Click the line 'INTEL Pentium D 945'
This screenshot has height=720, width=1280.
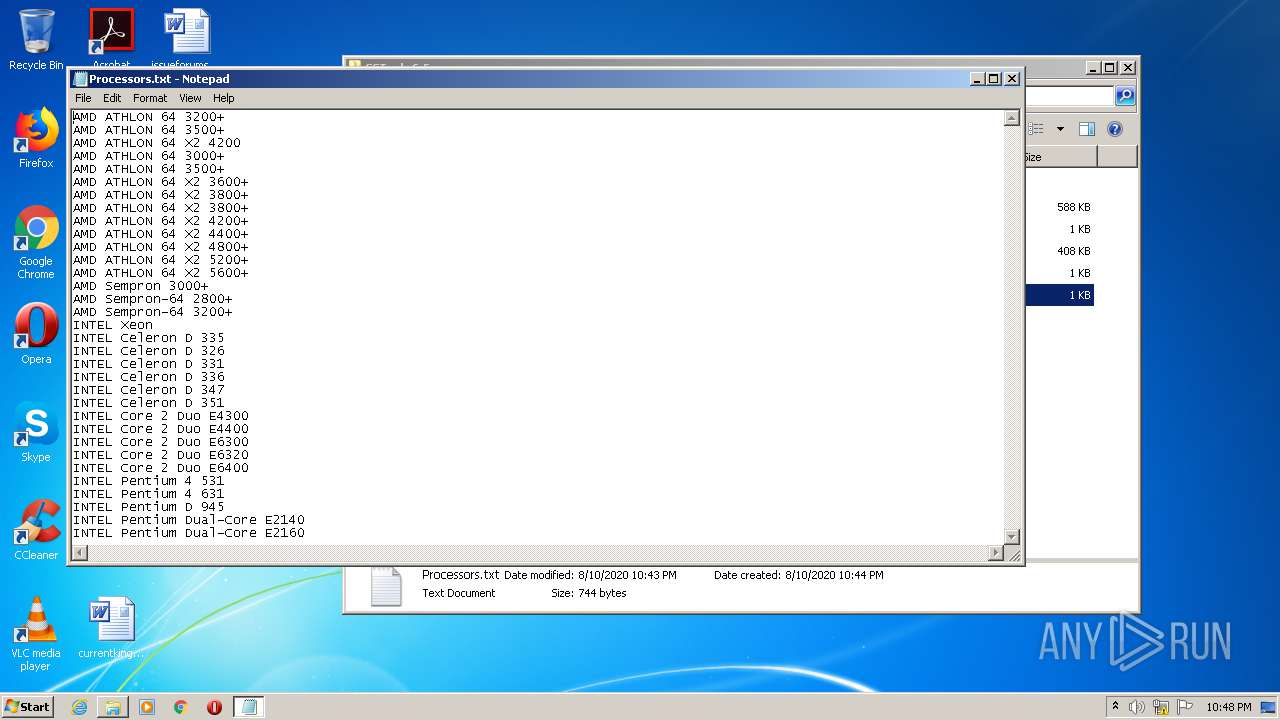tap(149, 507)
